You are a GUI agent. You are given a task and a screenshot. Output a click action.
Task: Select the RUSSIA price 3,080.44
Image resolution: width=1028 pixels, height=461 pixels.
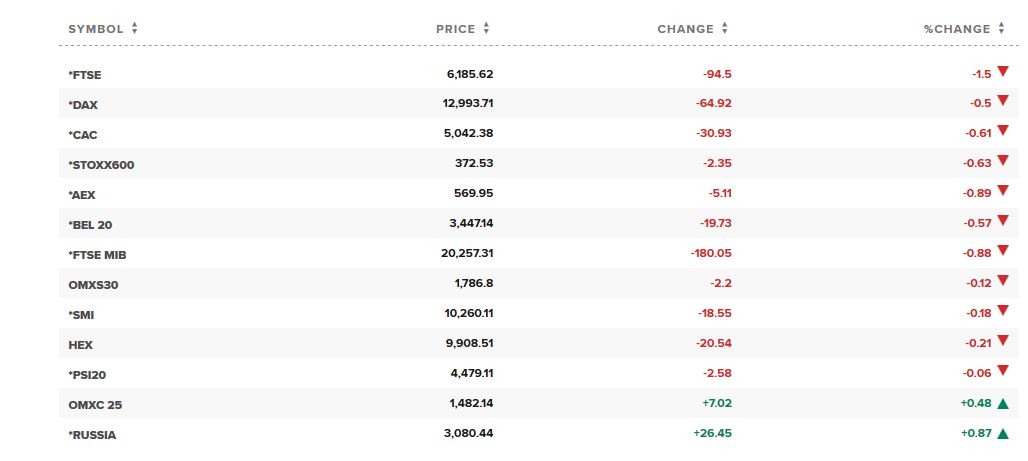click(469, 433)
